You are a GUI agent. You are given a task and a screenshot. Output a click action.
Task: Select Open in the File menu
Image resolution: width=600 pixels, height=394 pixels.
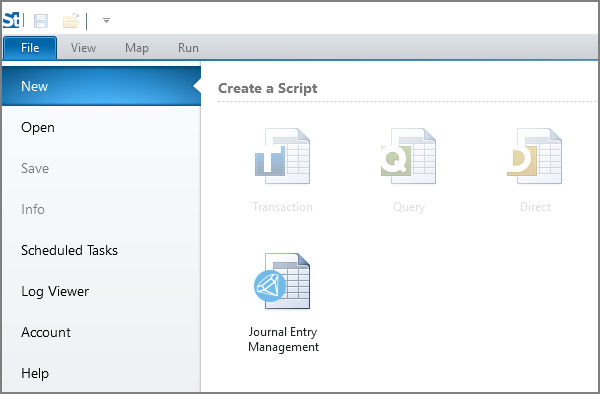pyautogui.click(x=101, y=127)
